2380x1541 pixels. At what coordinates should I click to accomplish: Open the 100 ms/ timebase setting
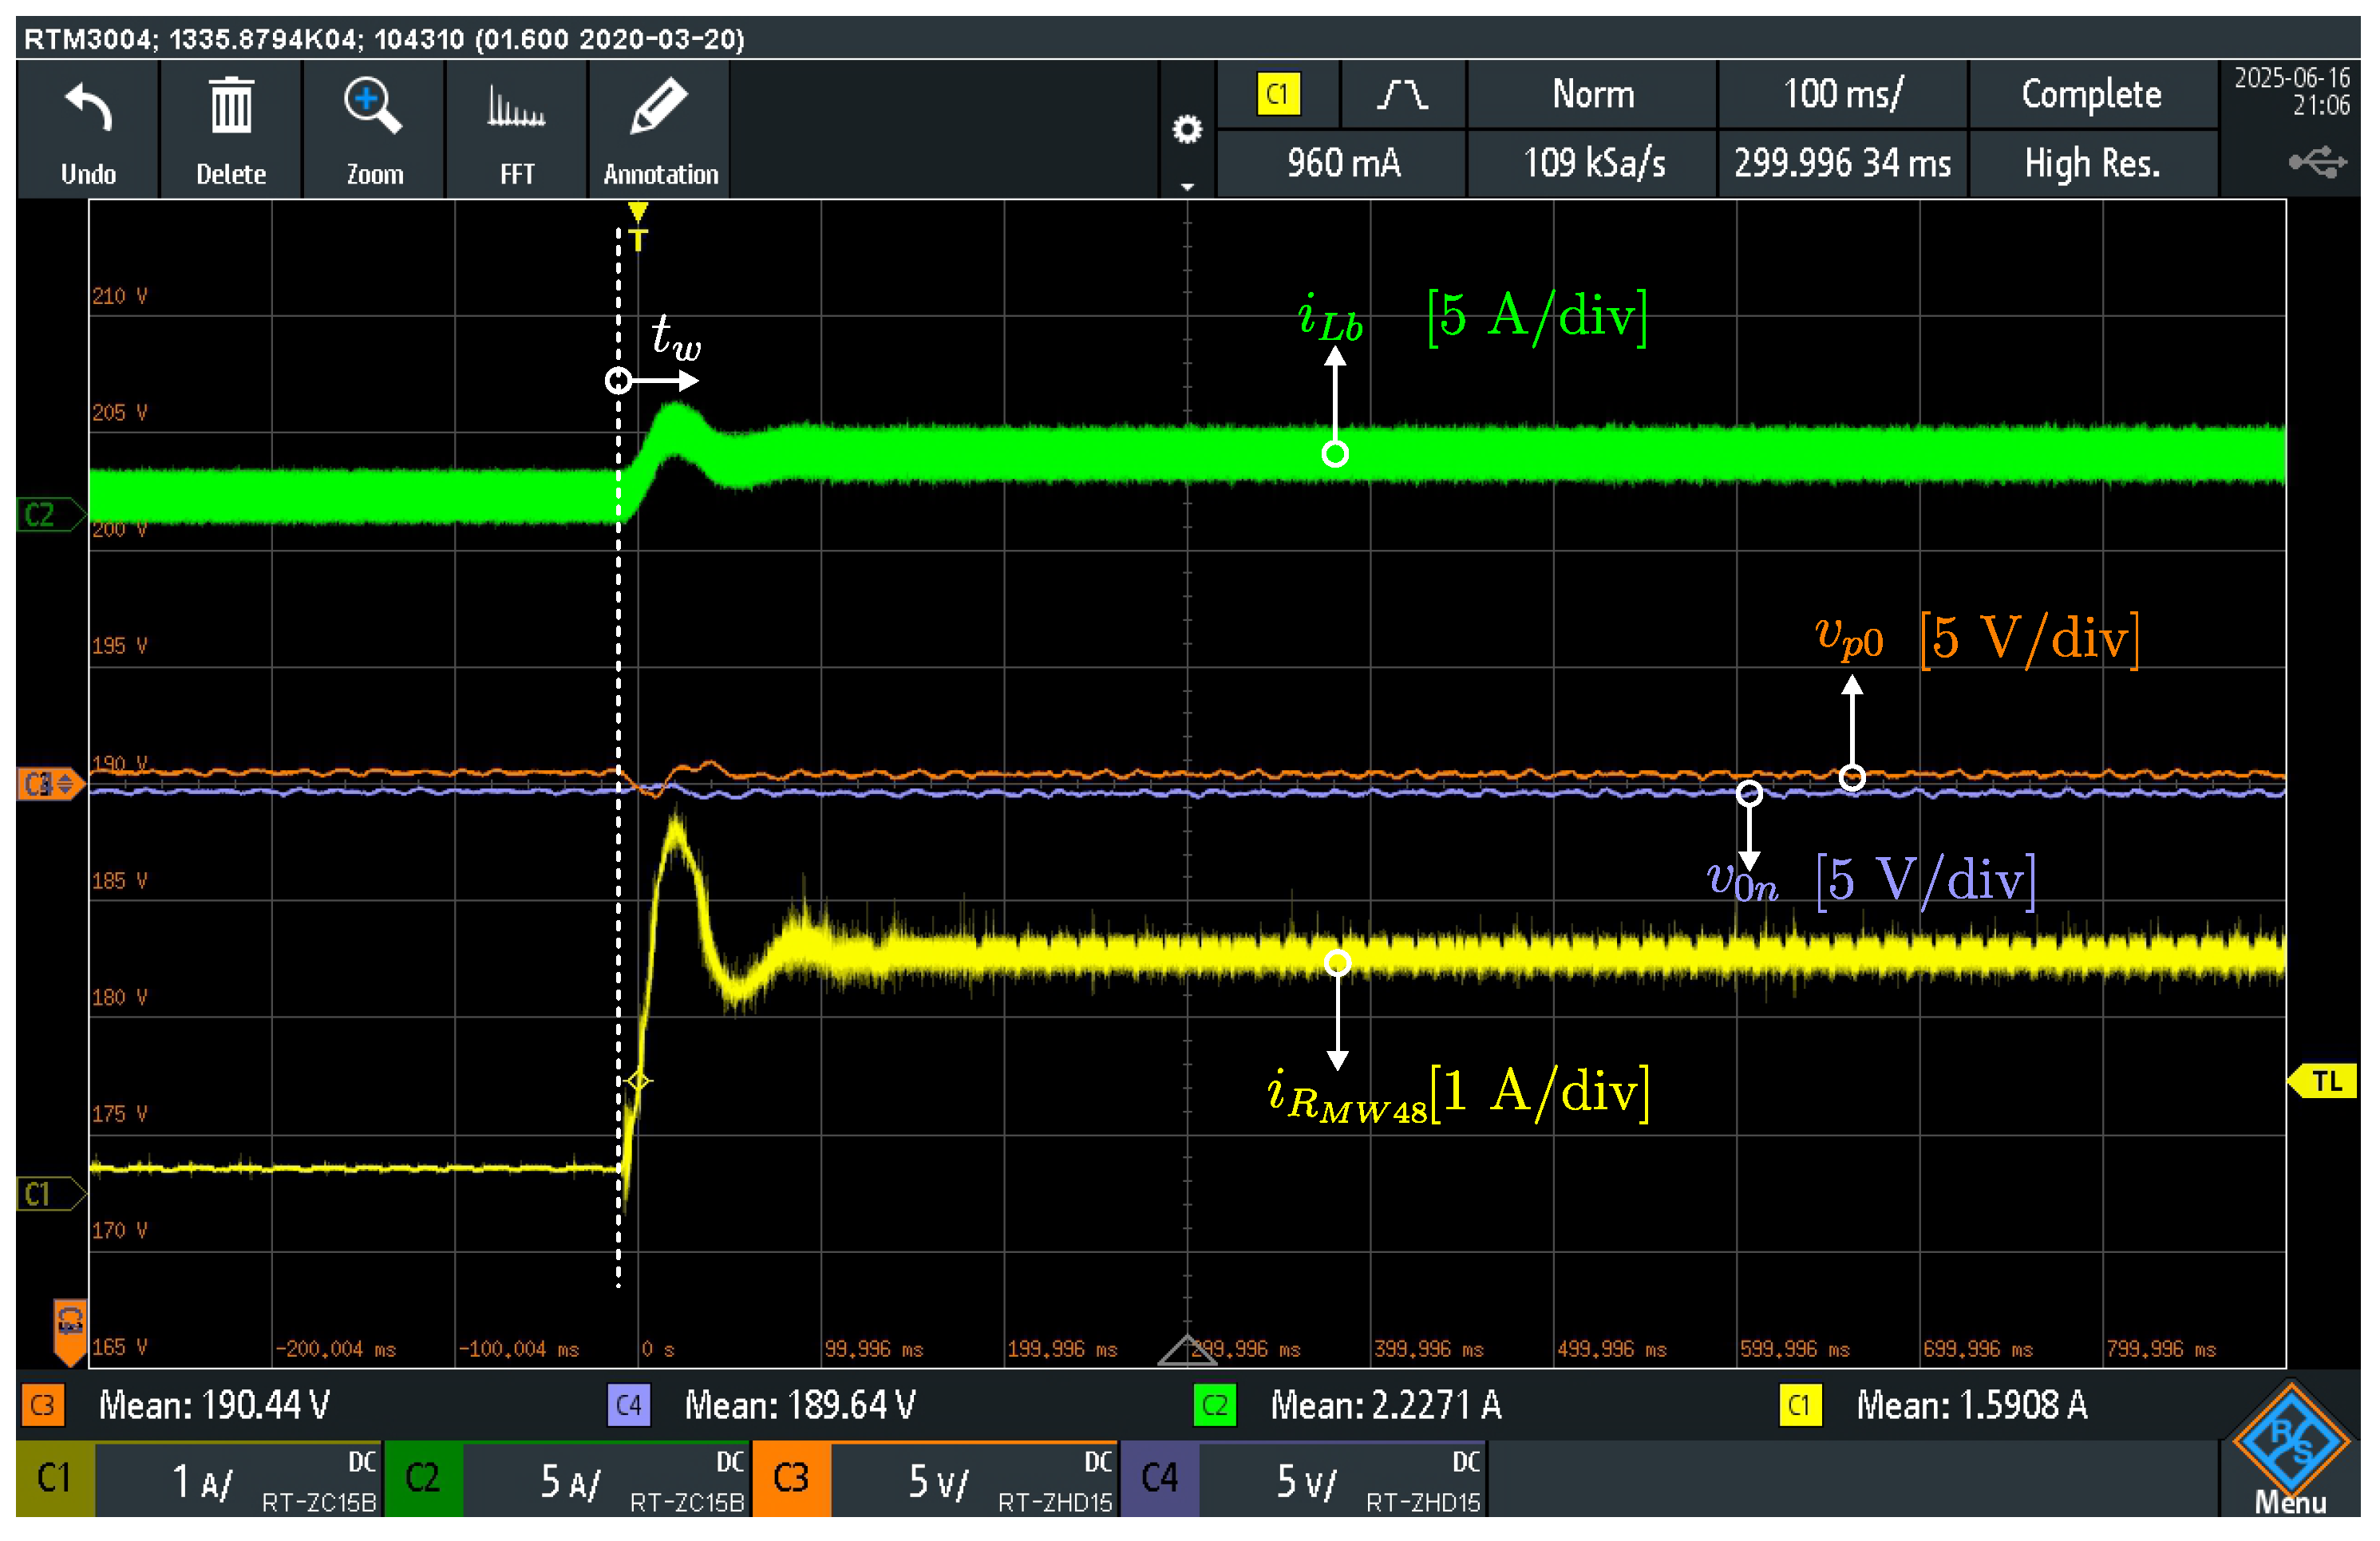pos(1842,95)
